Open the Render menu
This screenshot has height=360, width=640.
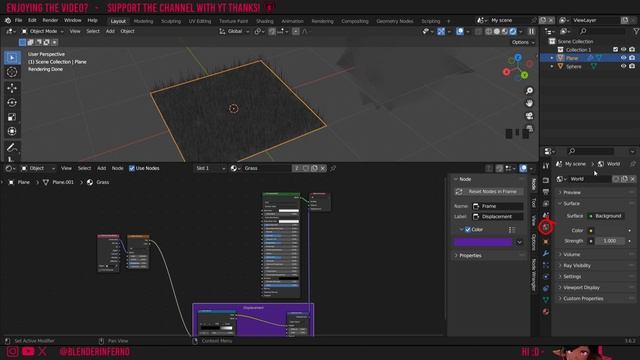50,20
